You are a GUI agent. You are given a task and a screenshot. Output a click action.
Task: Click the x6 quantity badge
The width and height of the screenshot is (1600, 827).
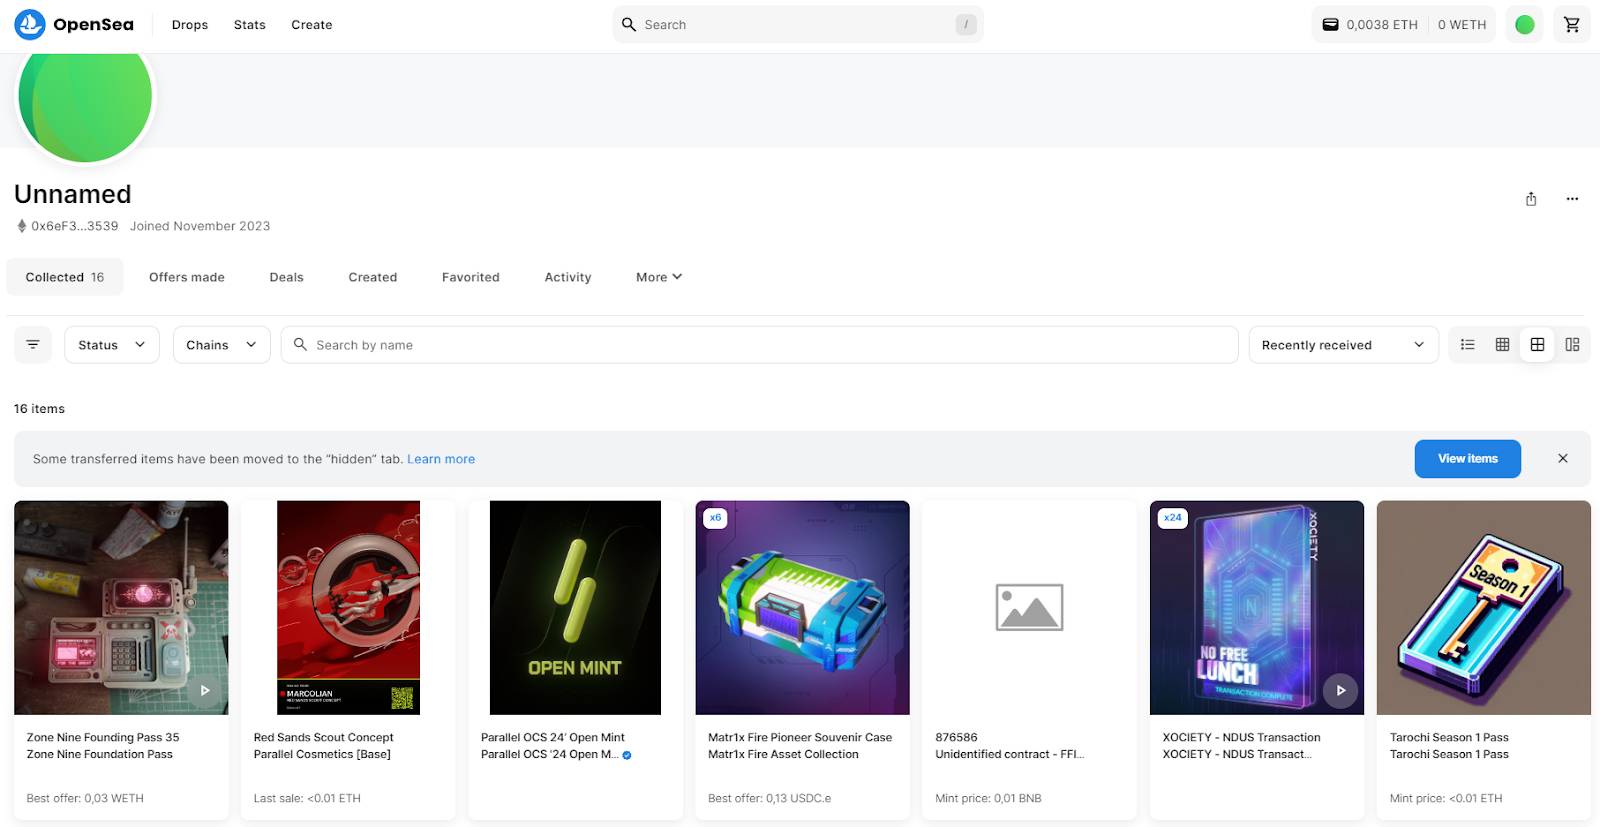coord(715,518)
